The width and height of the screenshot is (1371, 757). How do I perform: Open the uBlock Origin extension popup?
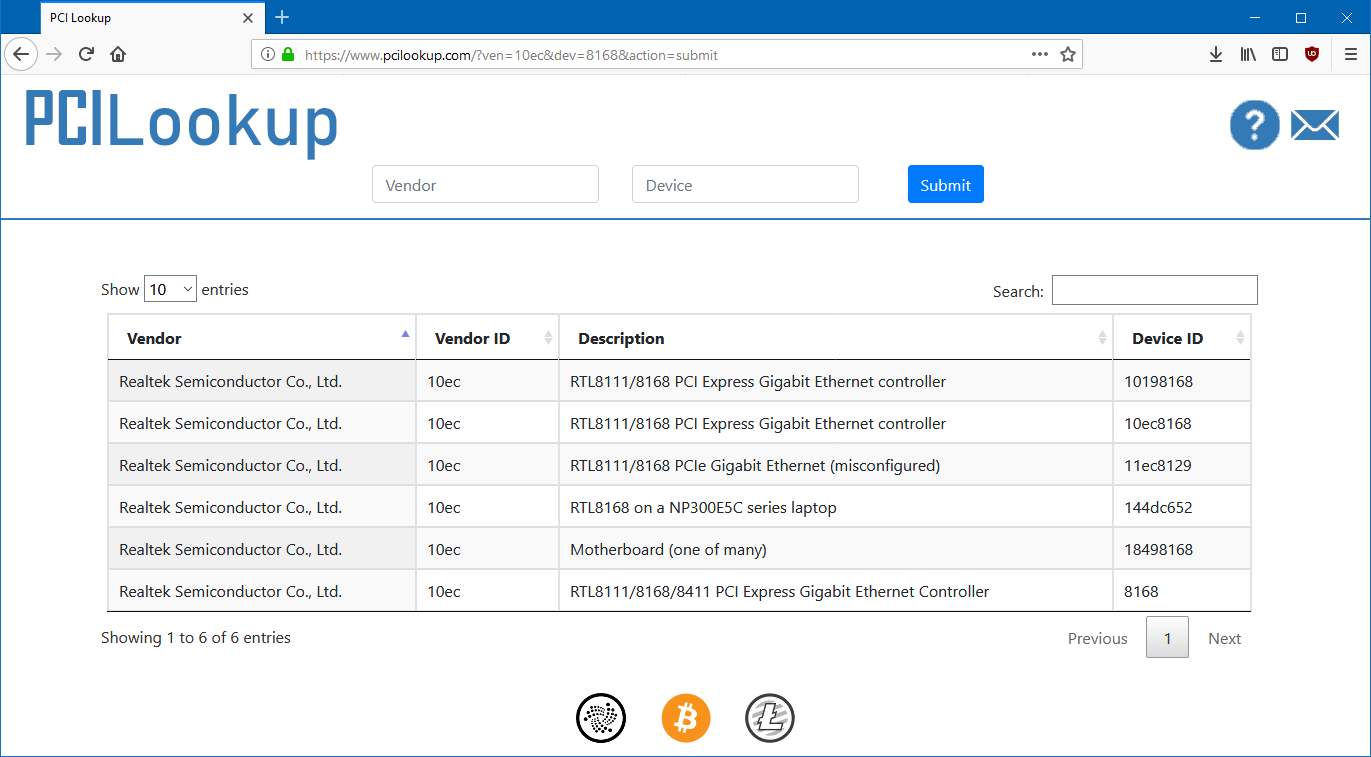coord(1312,55)
